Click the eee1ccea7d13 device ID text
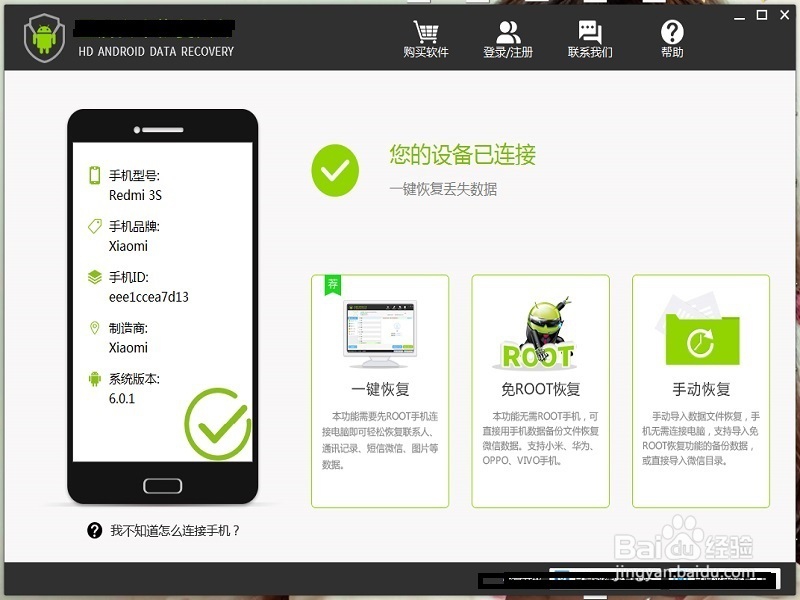 point(148,297)
